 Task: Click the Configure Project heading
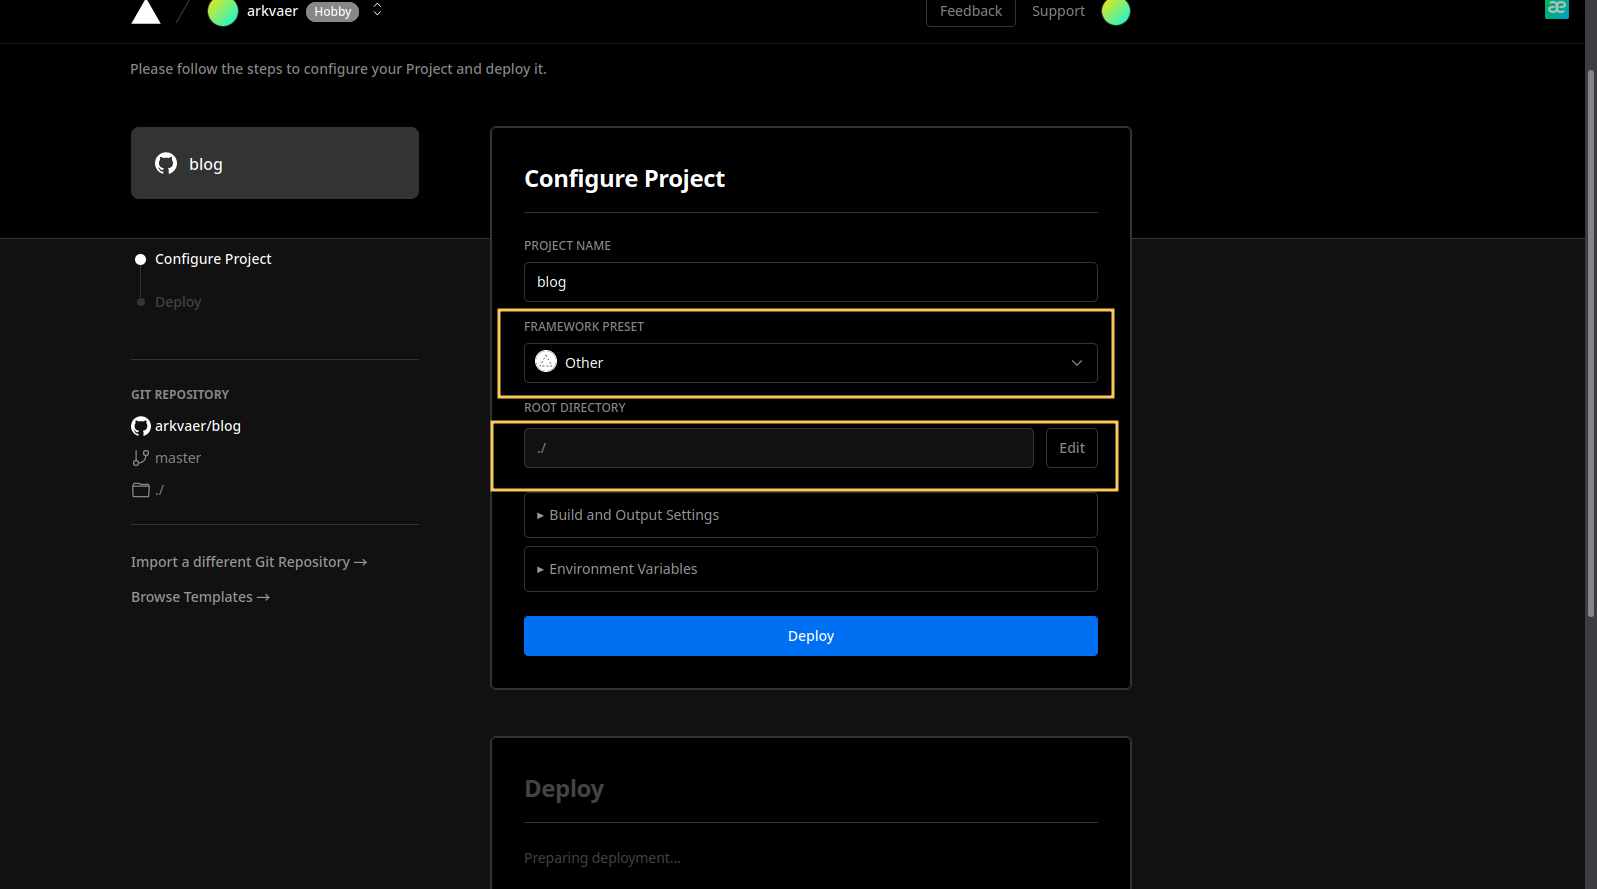[x=624, y=179]
